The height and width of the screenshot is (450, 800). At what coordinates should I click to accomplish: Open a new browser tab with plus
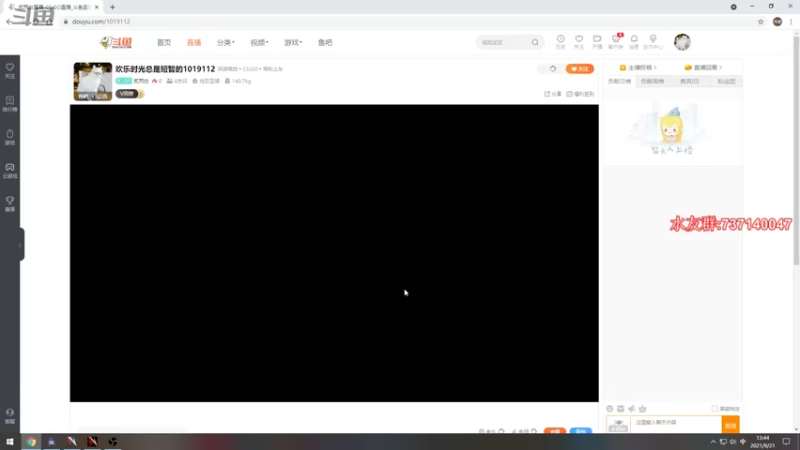click(x=112, y=7)
